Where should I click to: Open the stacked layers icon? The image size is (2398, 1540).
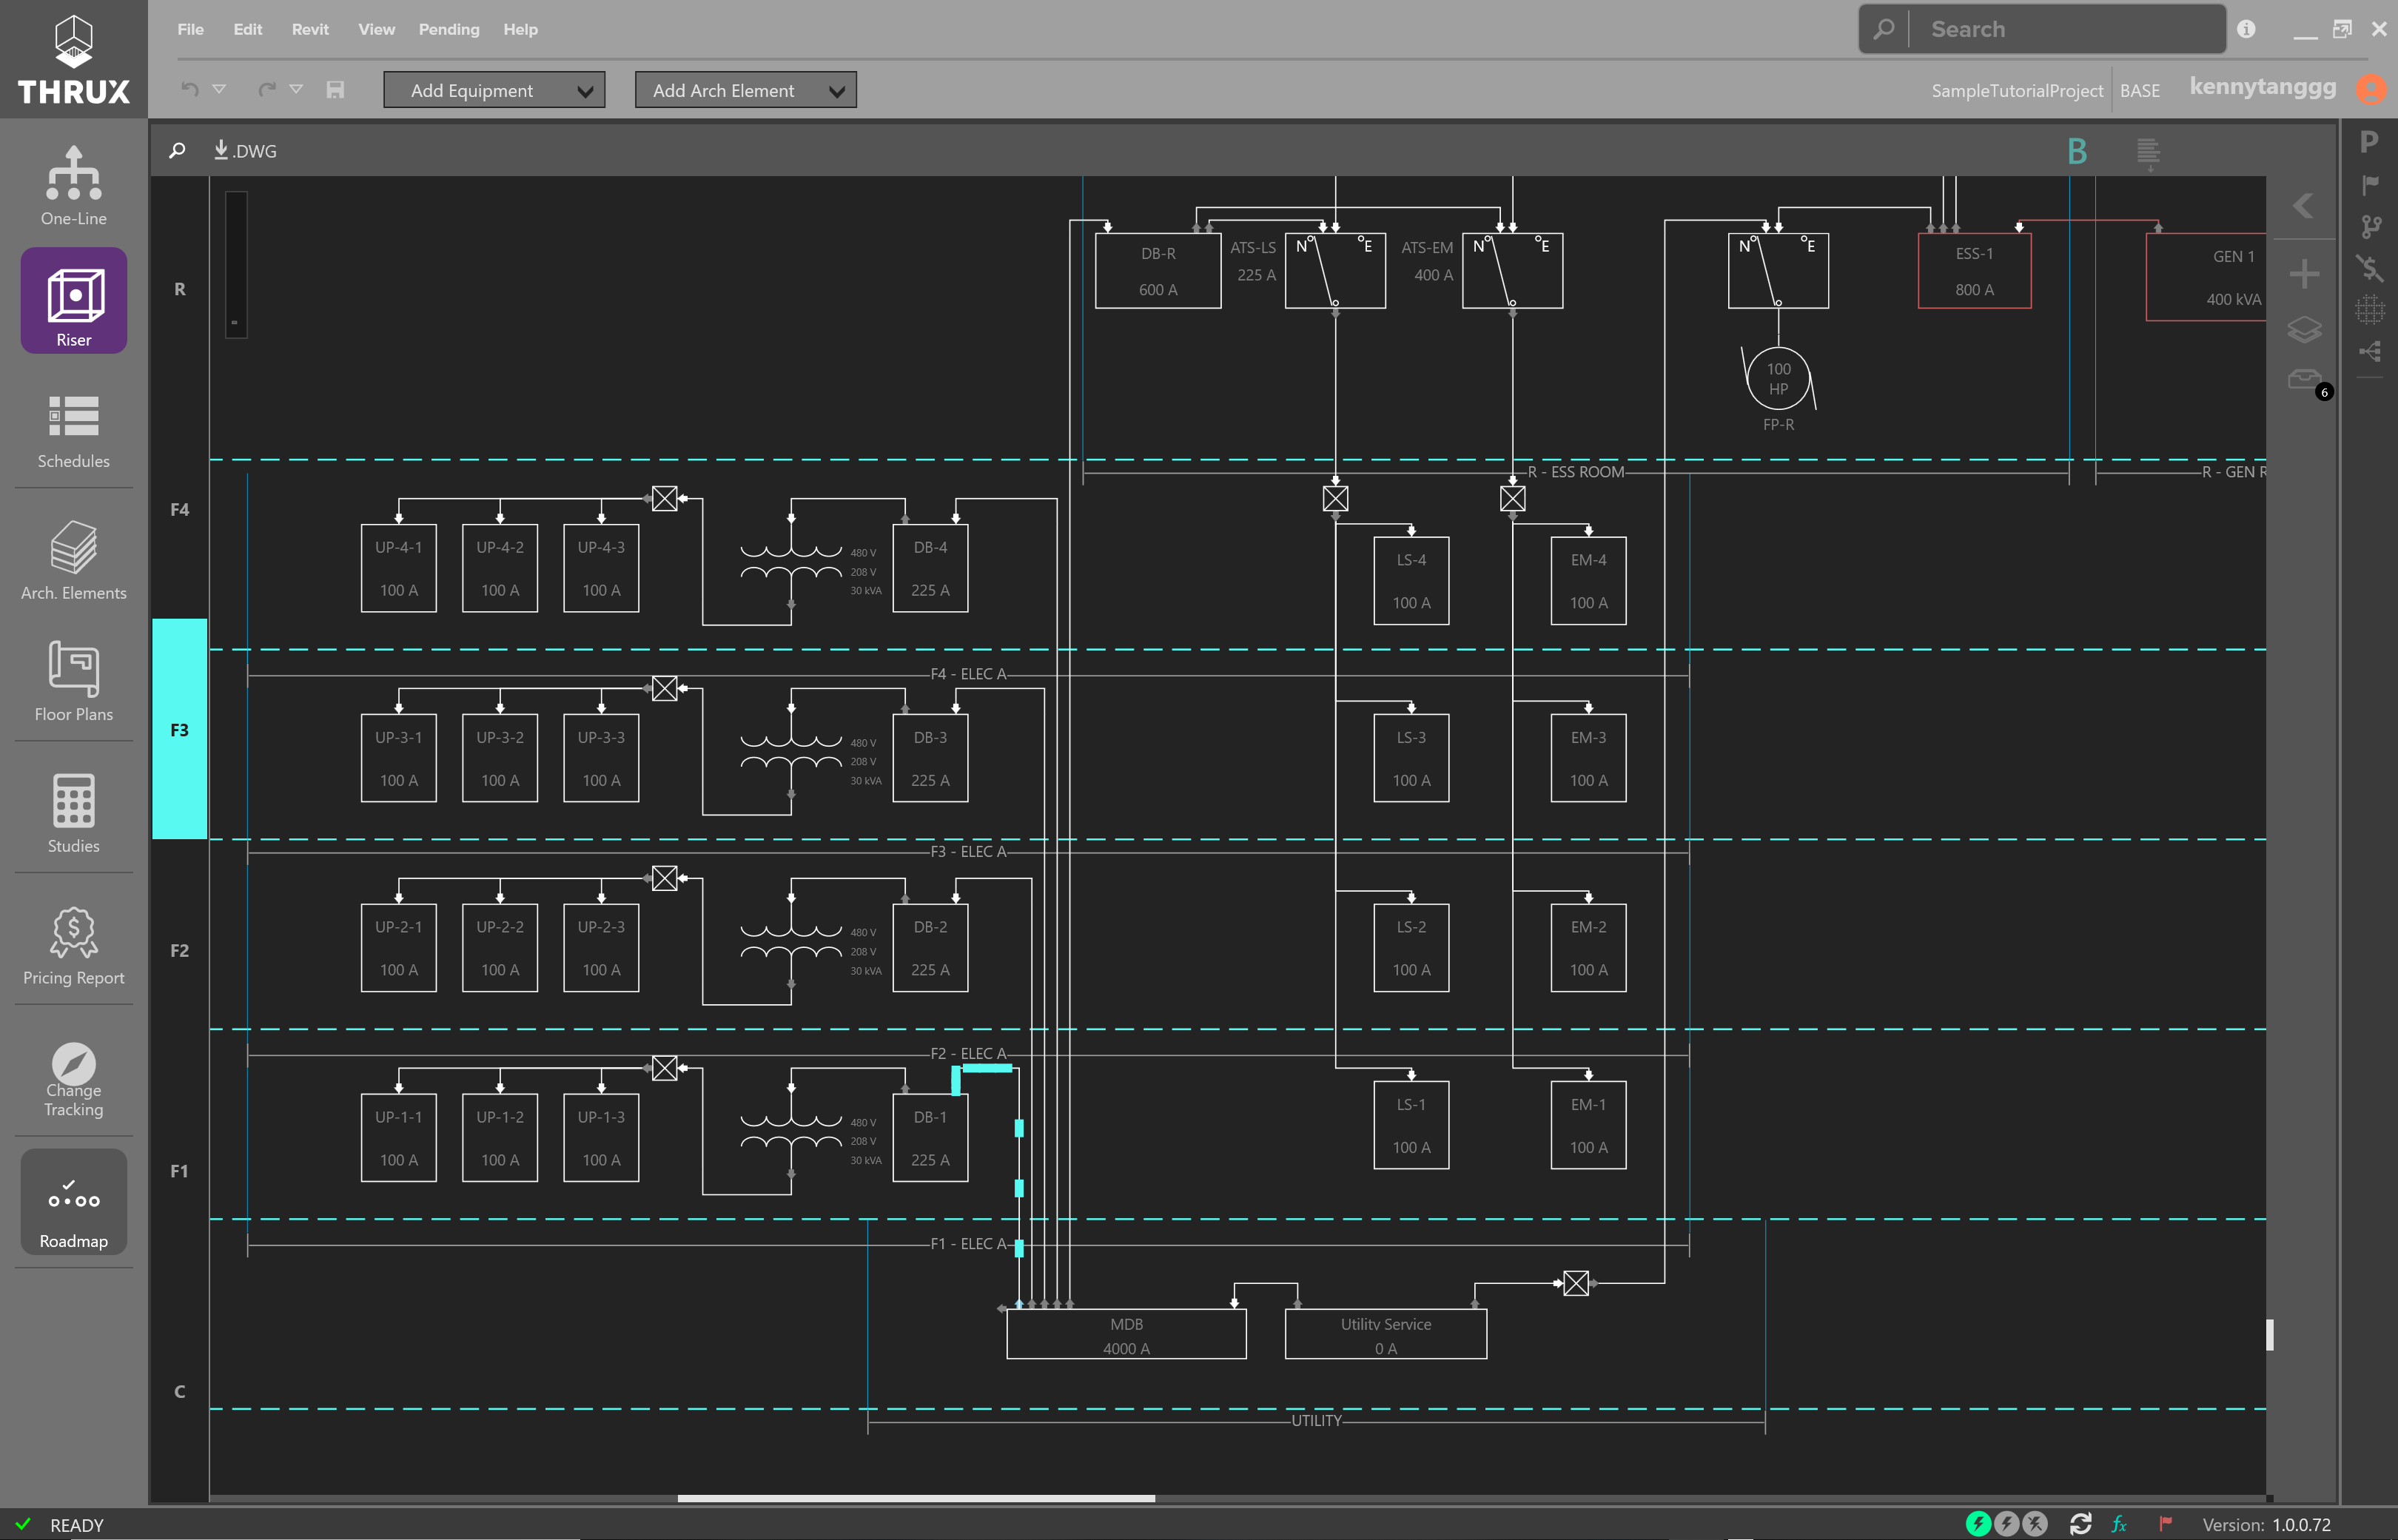point(2304,329)
